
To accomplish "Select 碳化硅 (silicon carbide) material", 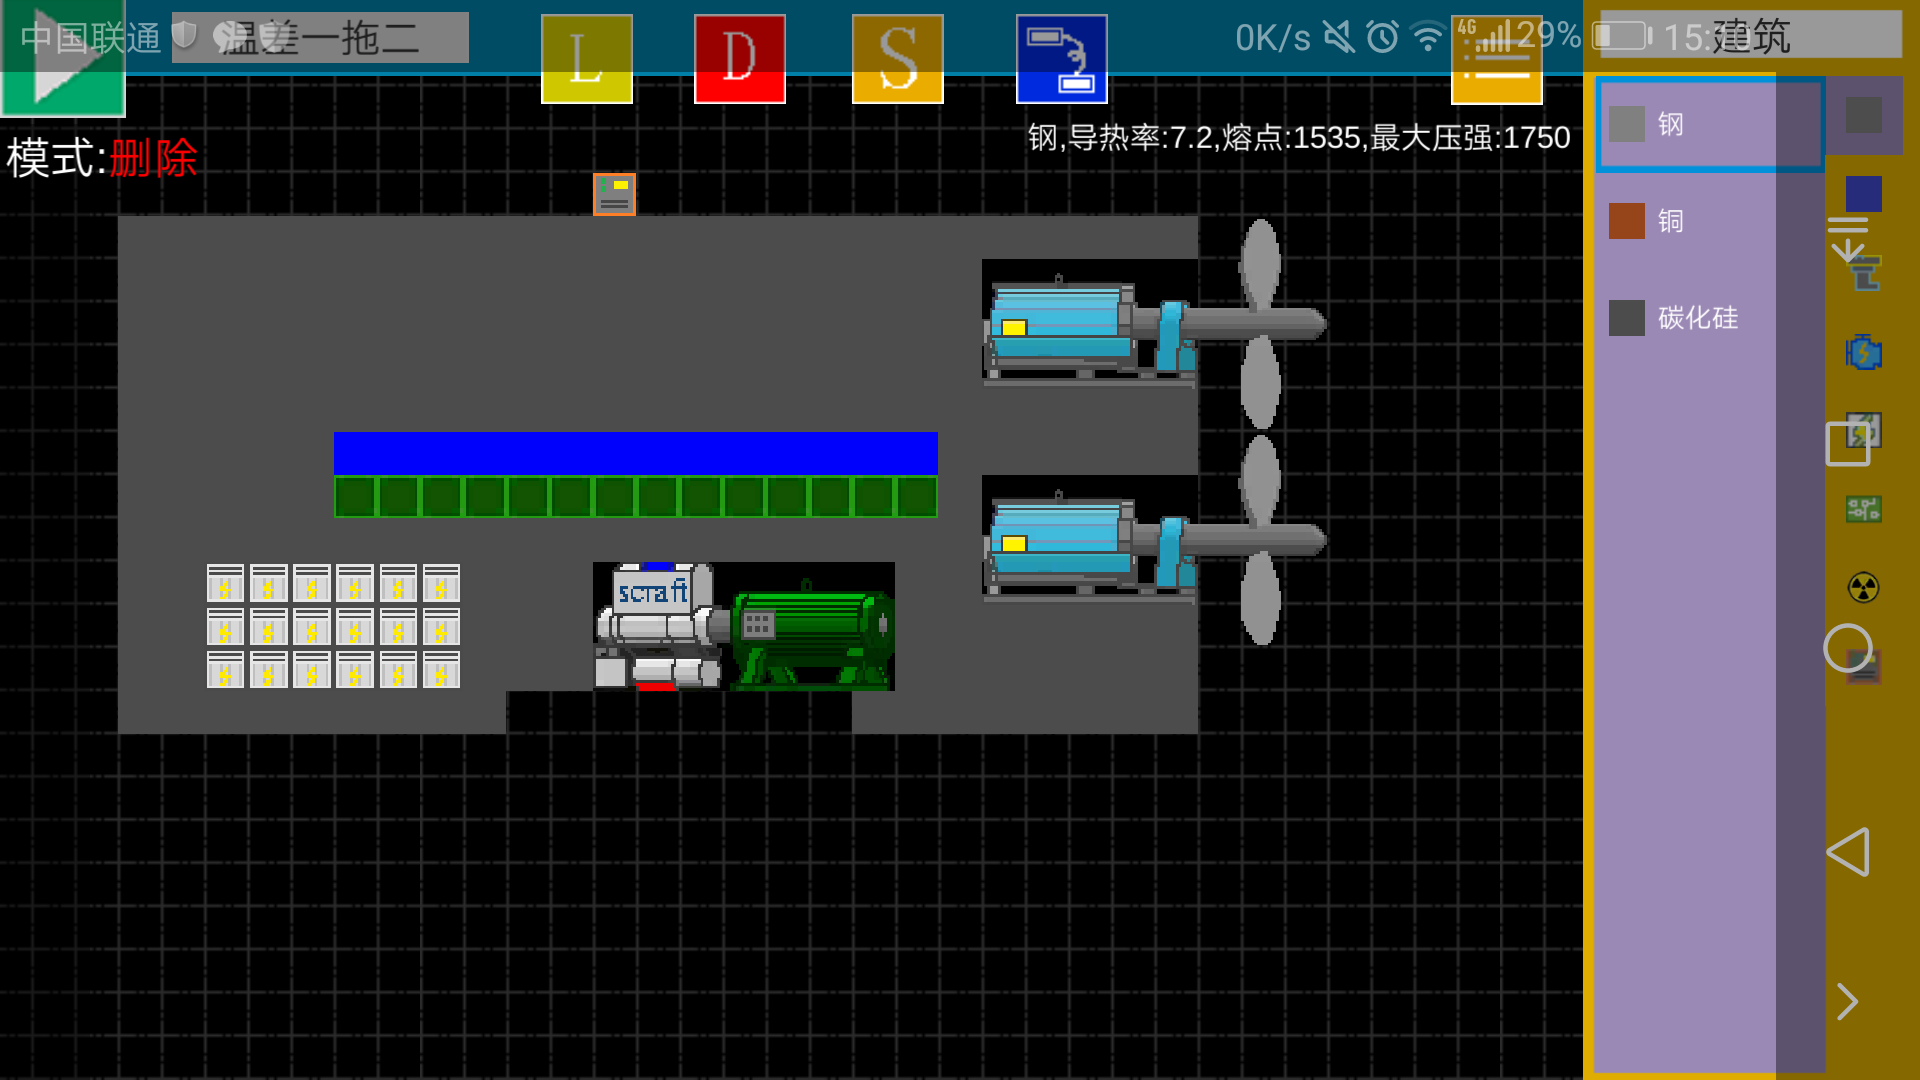I will click(x=1710, y=318).
